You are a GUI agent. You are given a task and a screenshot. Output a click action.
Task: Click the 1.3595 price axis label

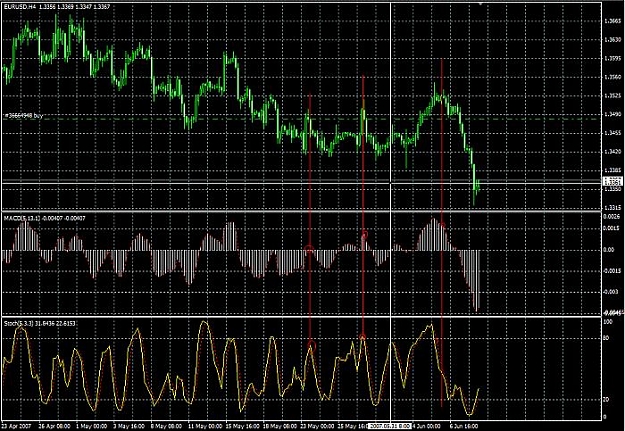613,58
